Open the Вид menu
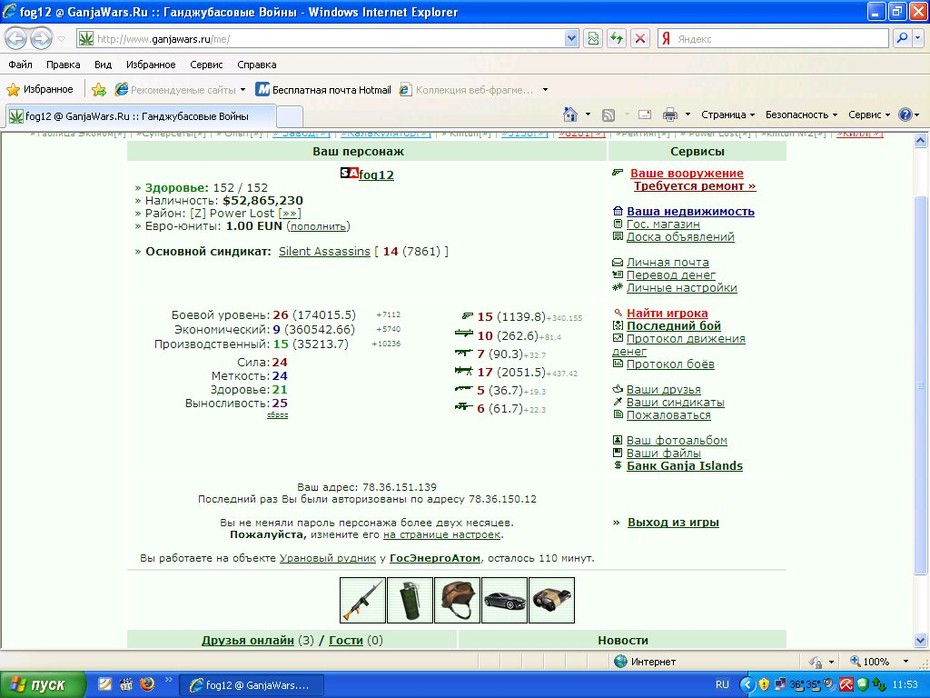The width and height of the screenshot is (930, 698). point(103,65)
